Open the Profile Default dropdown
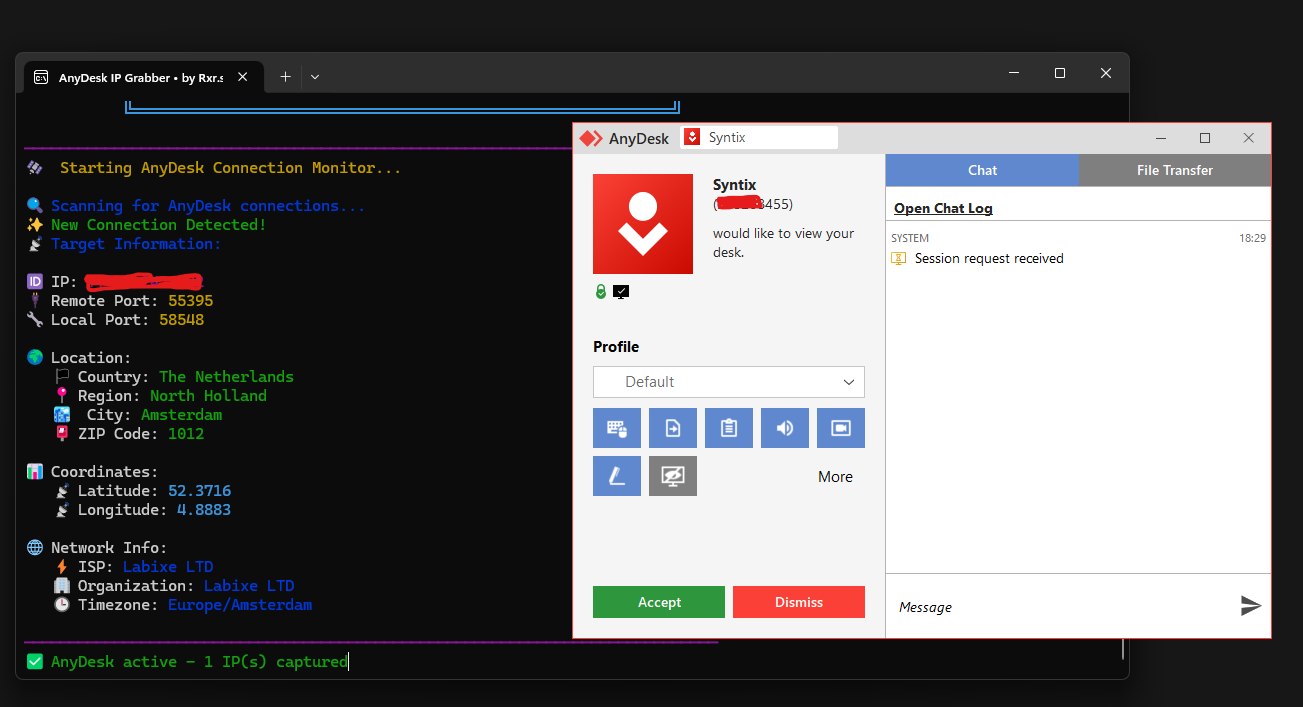This screenshot has height=707, width=1303. click(x=728, y=382)
